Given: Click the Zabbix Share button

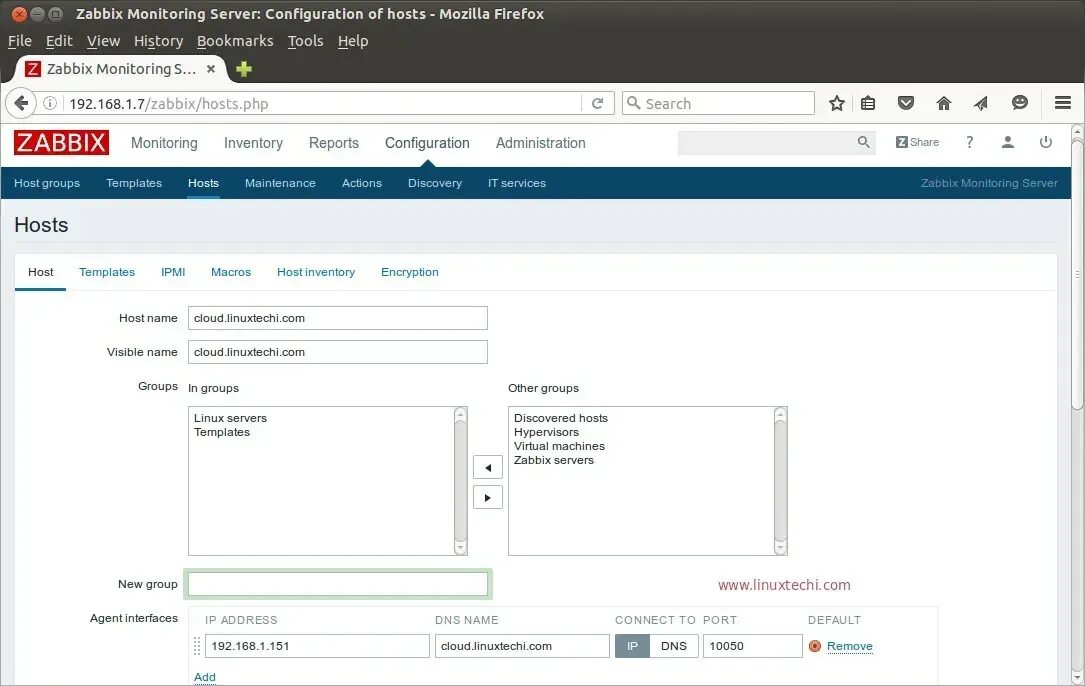Looking at the screenshot, I should click(917, 142).
